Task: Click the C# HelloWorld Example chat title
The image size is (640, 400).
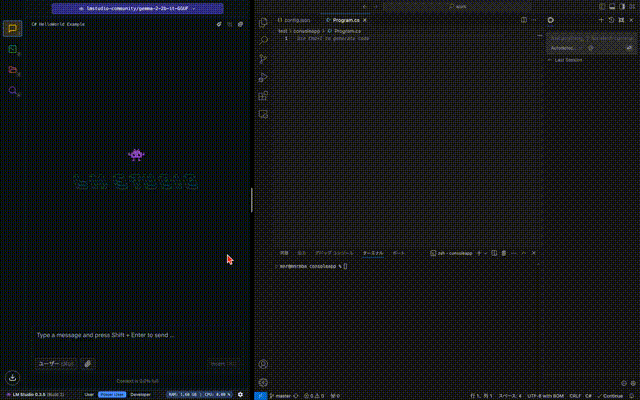Action: [x=58, y=24]
